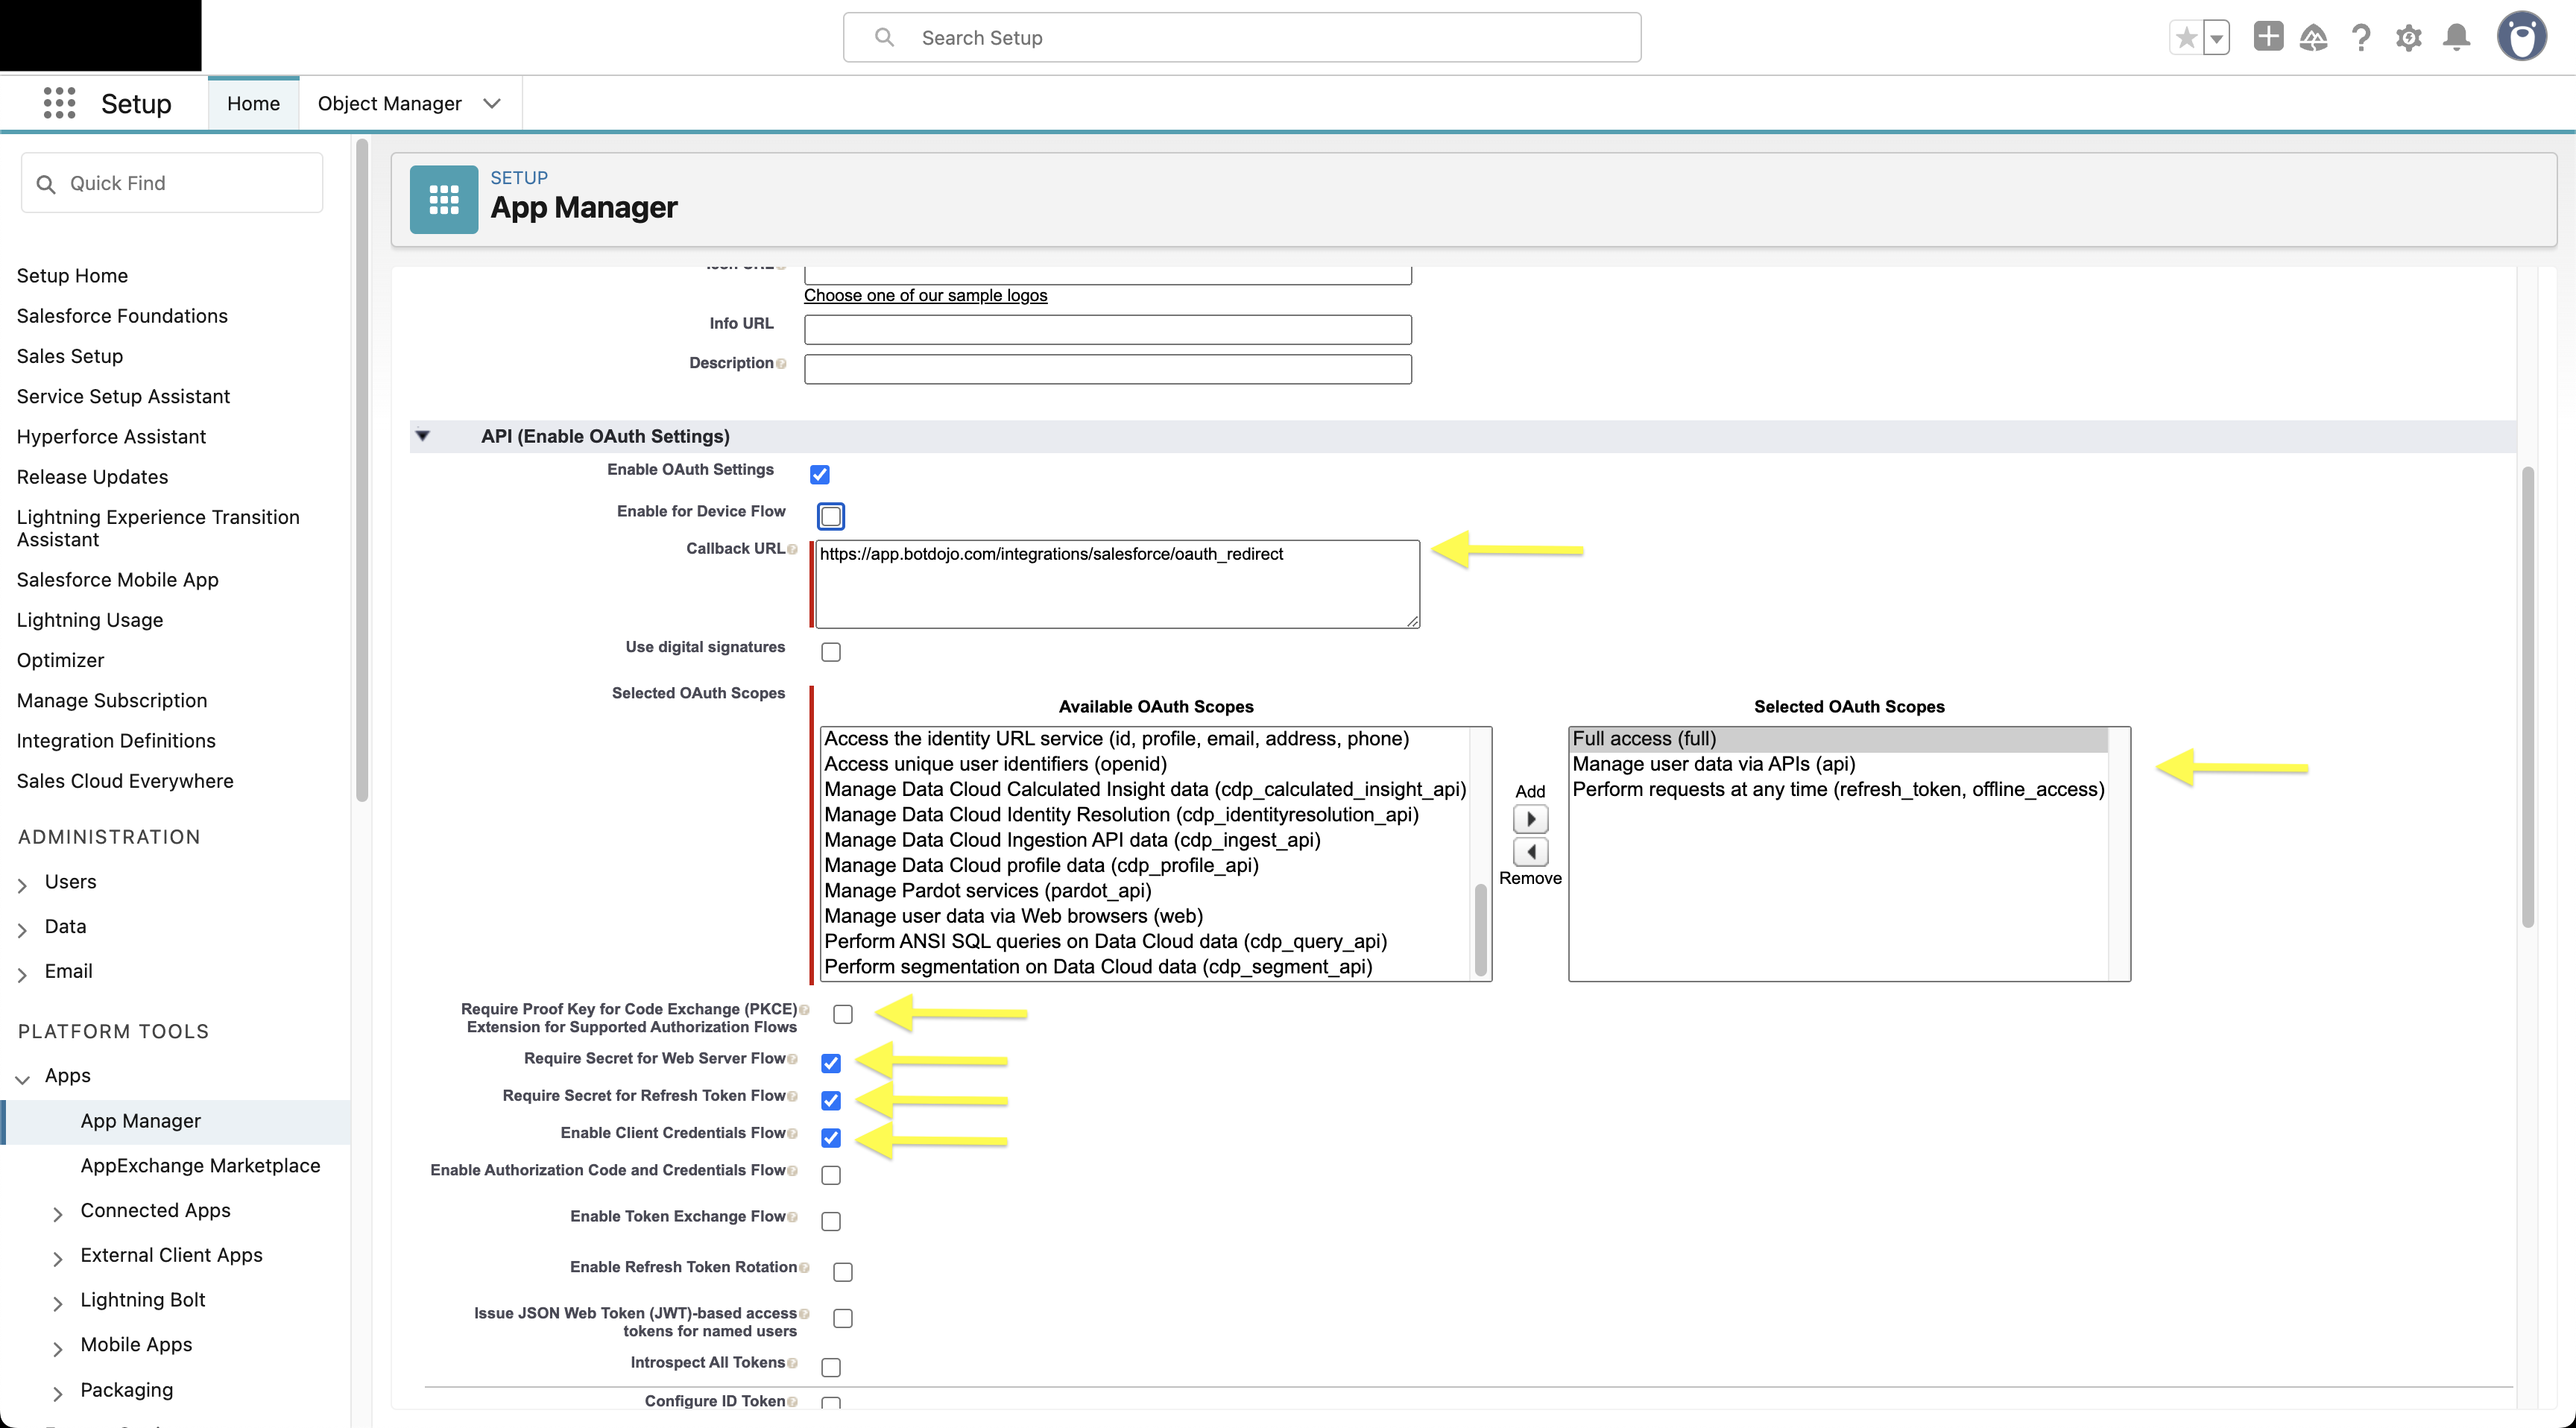Image resolution: width=2576 pixels, height=1428 pixels.
Task: Click the App Manager header icon
Action: coord(444,199)
